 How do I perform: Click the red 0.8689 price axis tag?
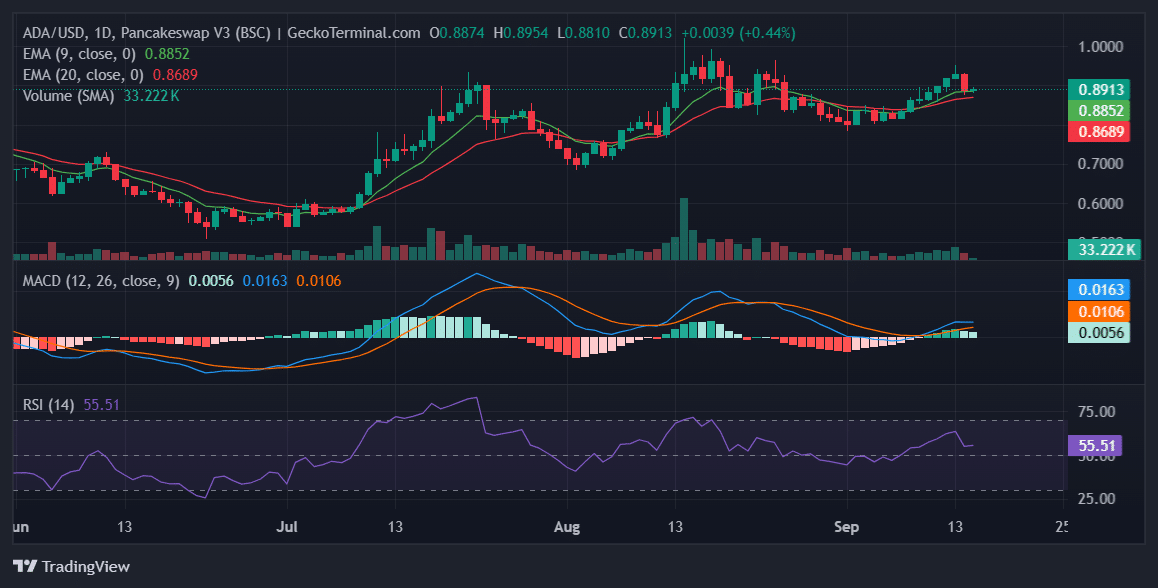(1098, 131)
